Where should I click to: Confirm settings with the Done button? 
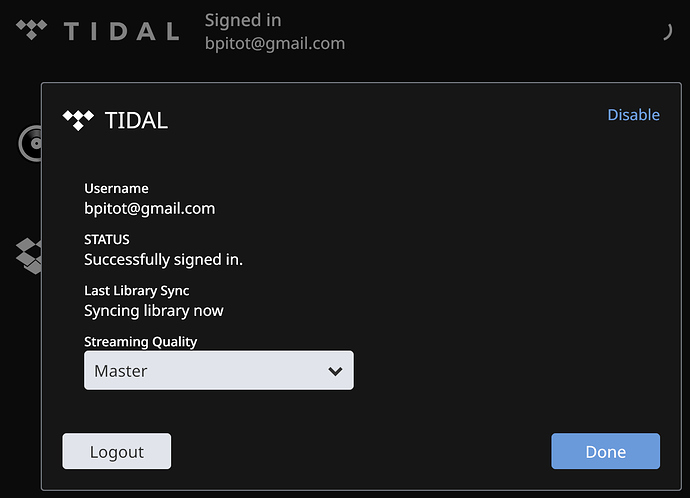605,451
